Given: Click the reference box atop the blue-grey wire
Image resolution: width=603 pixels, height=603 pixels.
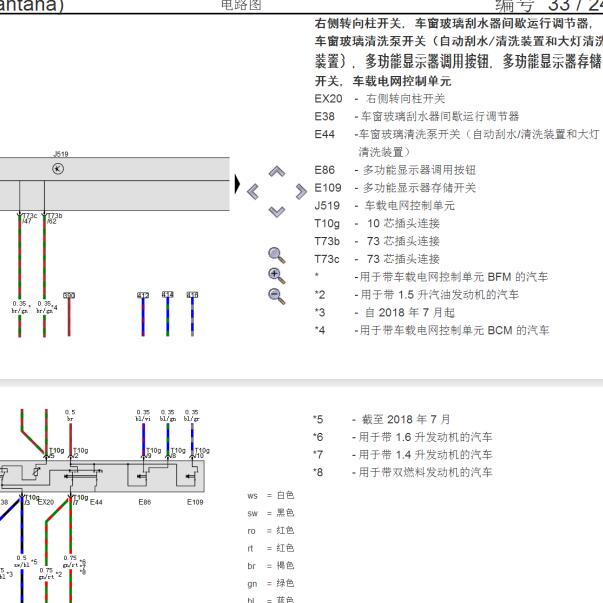Looking at the screenshot, I should (x=192, y=295).
